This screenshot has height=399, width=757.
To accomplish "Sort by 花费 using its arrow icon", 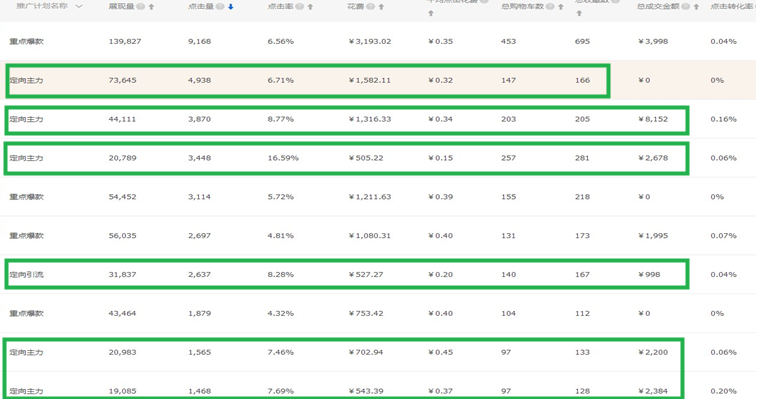I will tap(381, 7).
